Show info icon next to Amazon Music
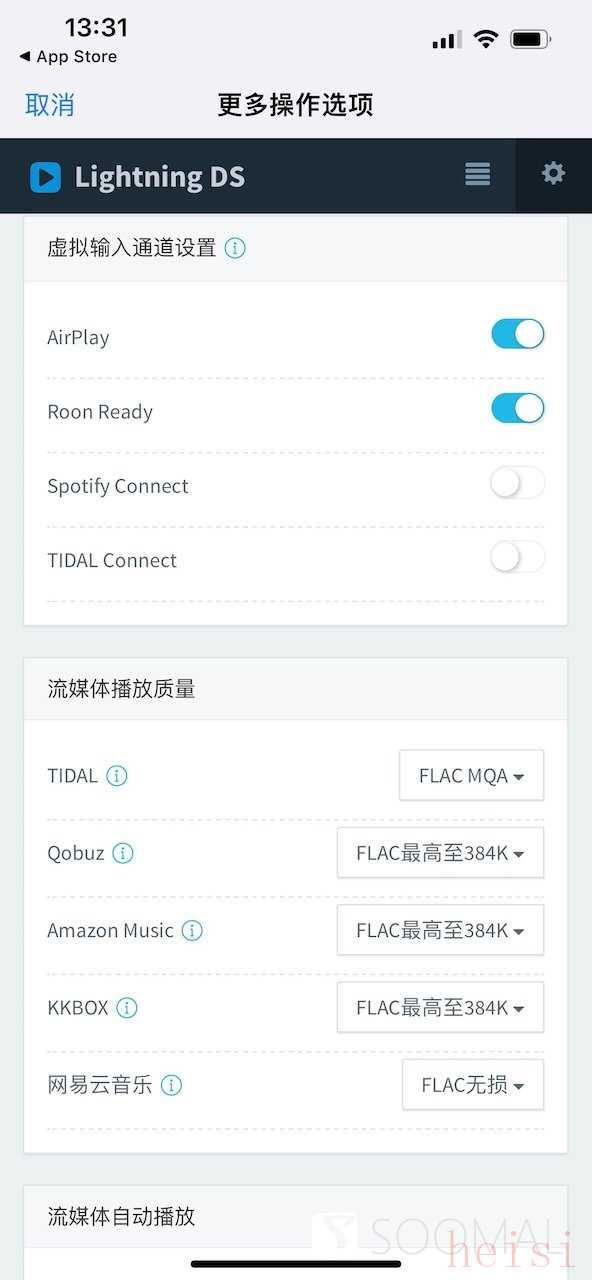Image resolution: width=592 pixels, height=1280 pixels. tap(192, 931)
